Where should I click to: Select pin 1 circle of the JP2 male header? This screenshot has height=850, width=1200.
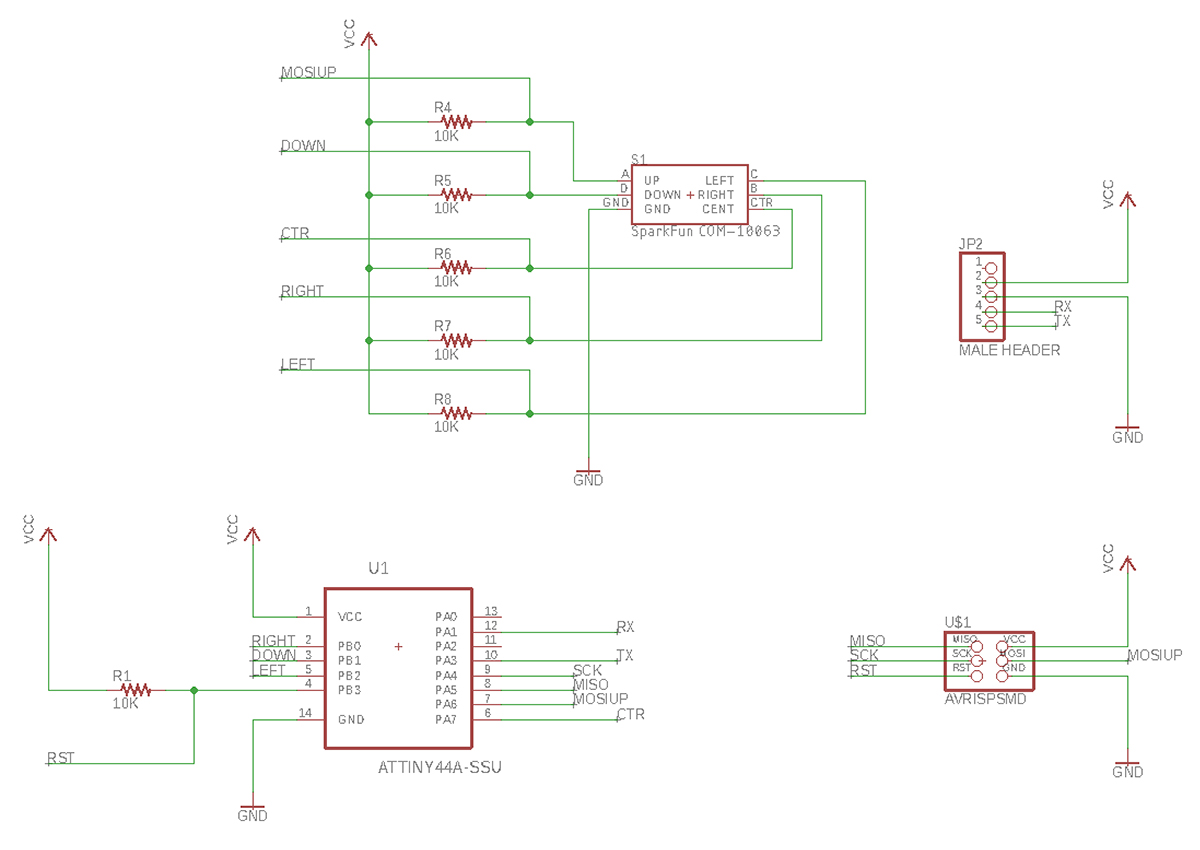(989, 268)
